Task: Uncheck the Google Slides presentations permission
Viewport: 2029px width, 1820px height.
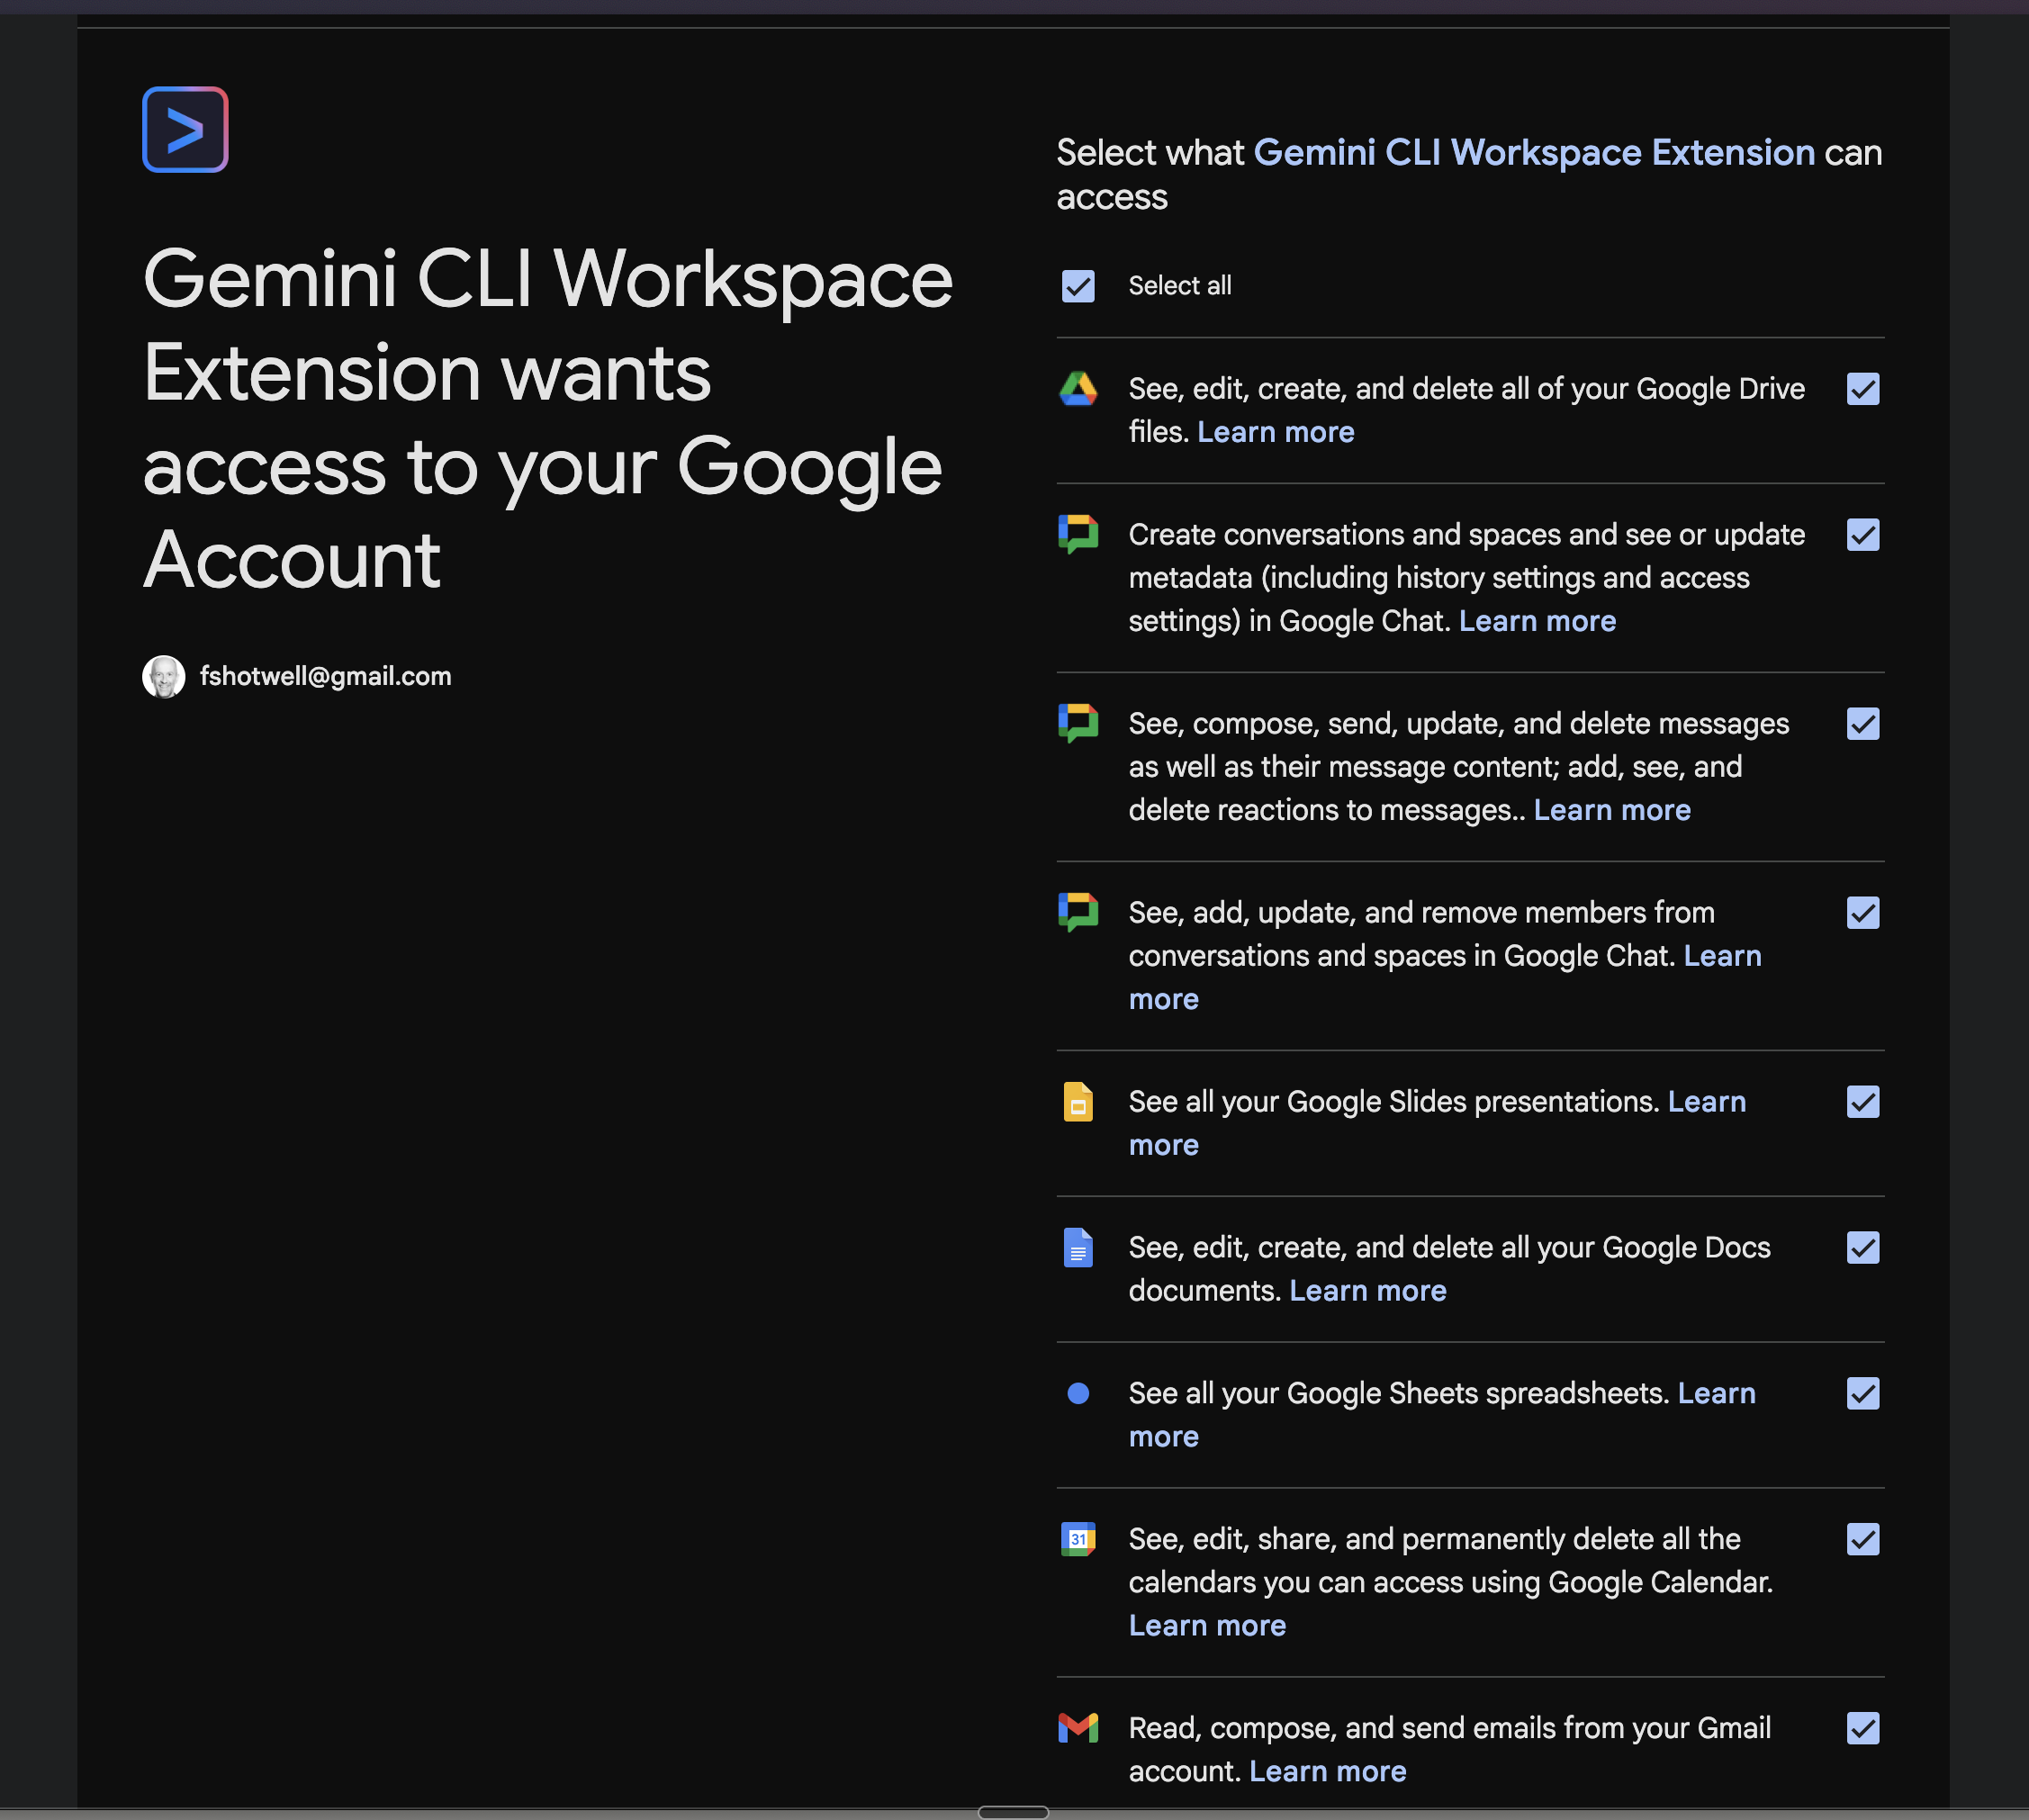Action: (1863, 1102)
